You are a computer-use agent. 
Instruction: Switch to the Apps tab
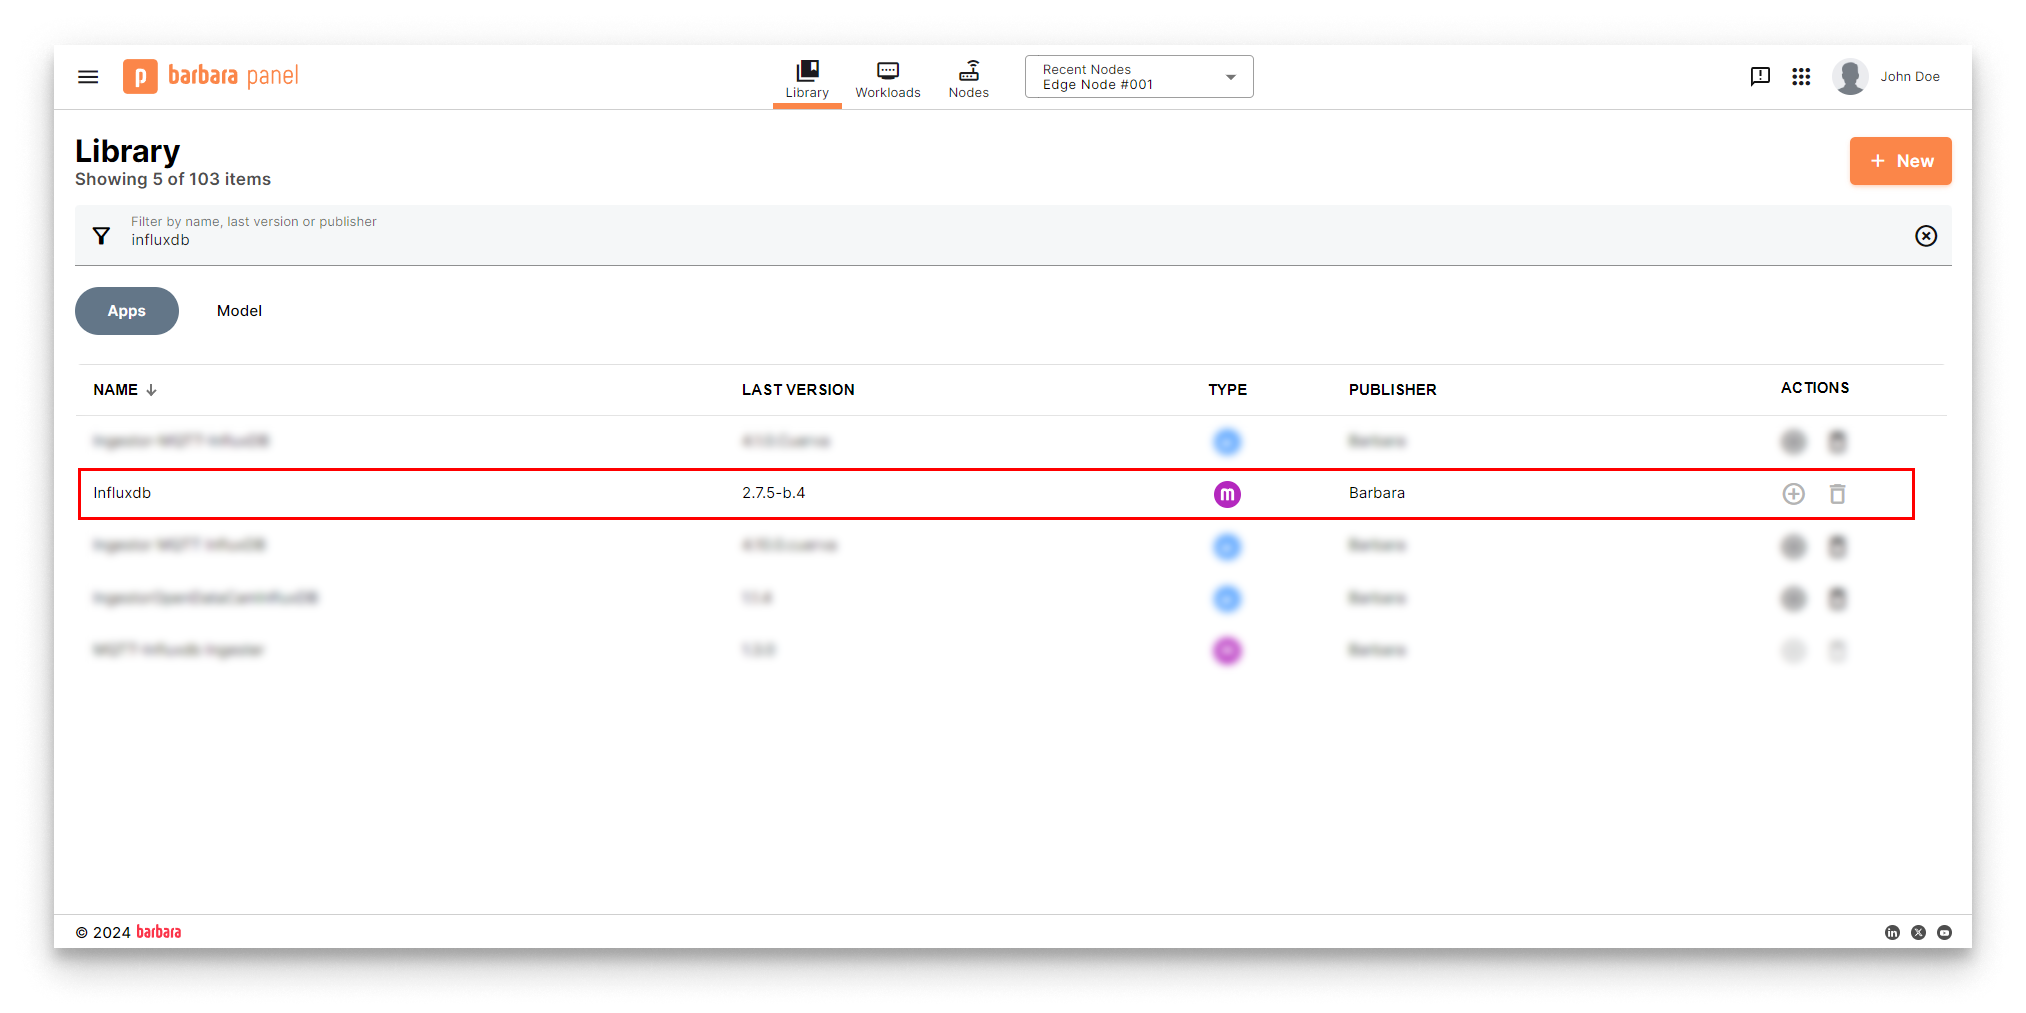pos(126,311)
